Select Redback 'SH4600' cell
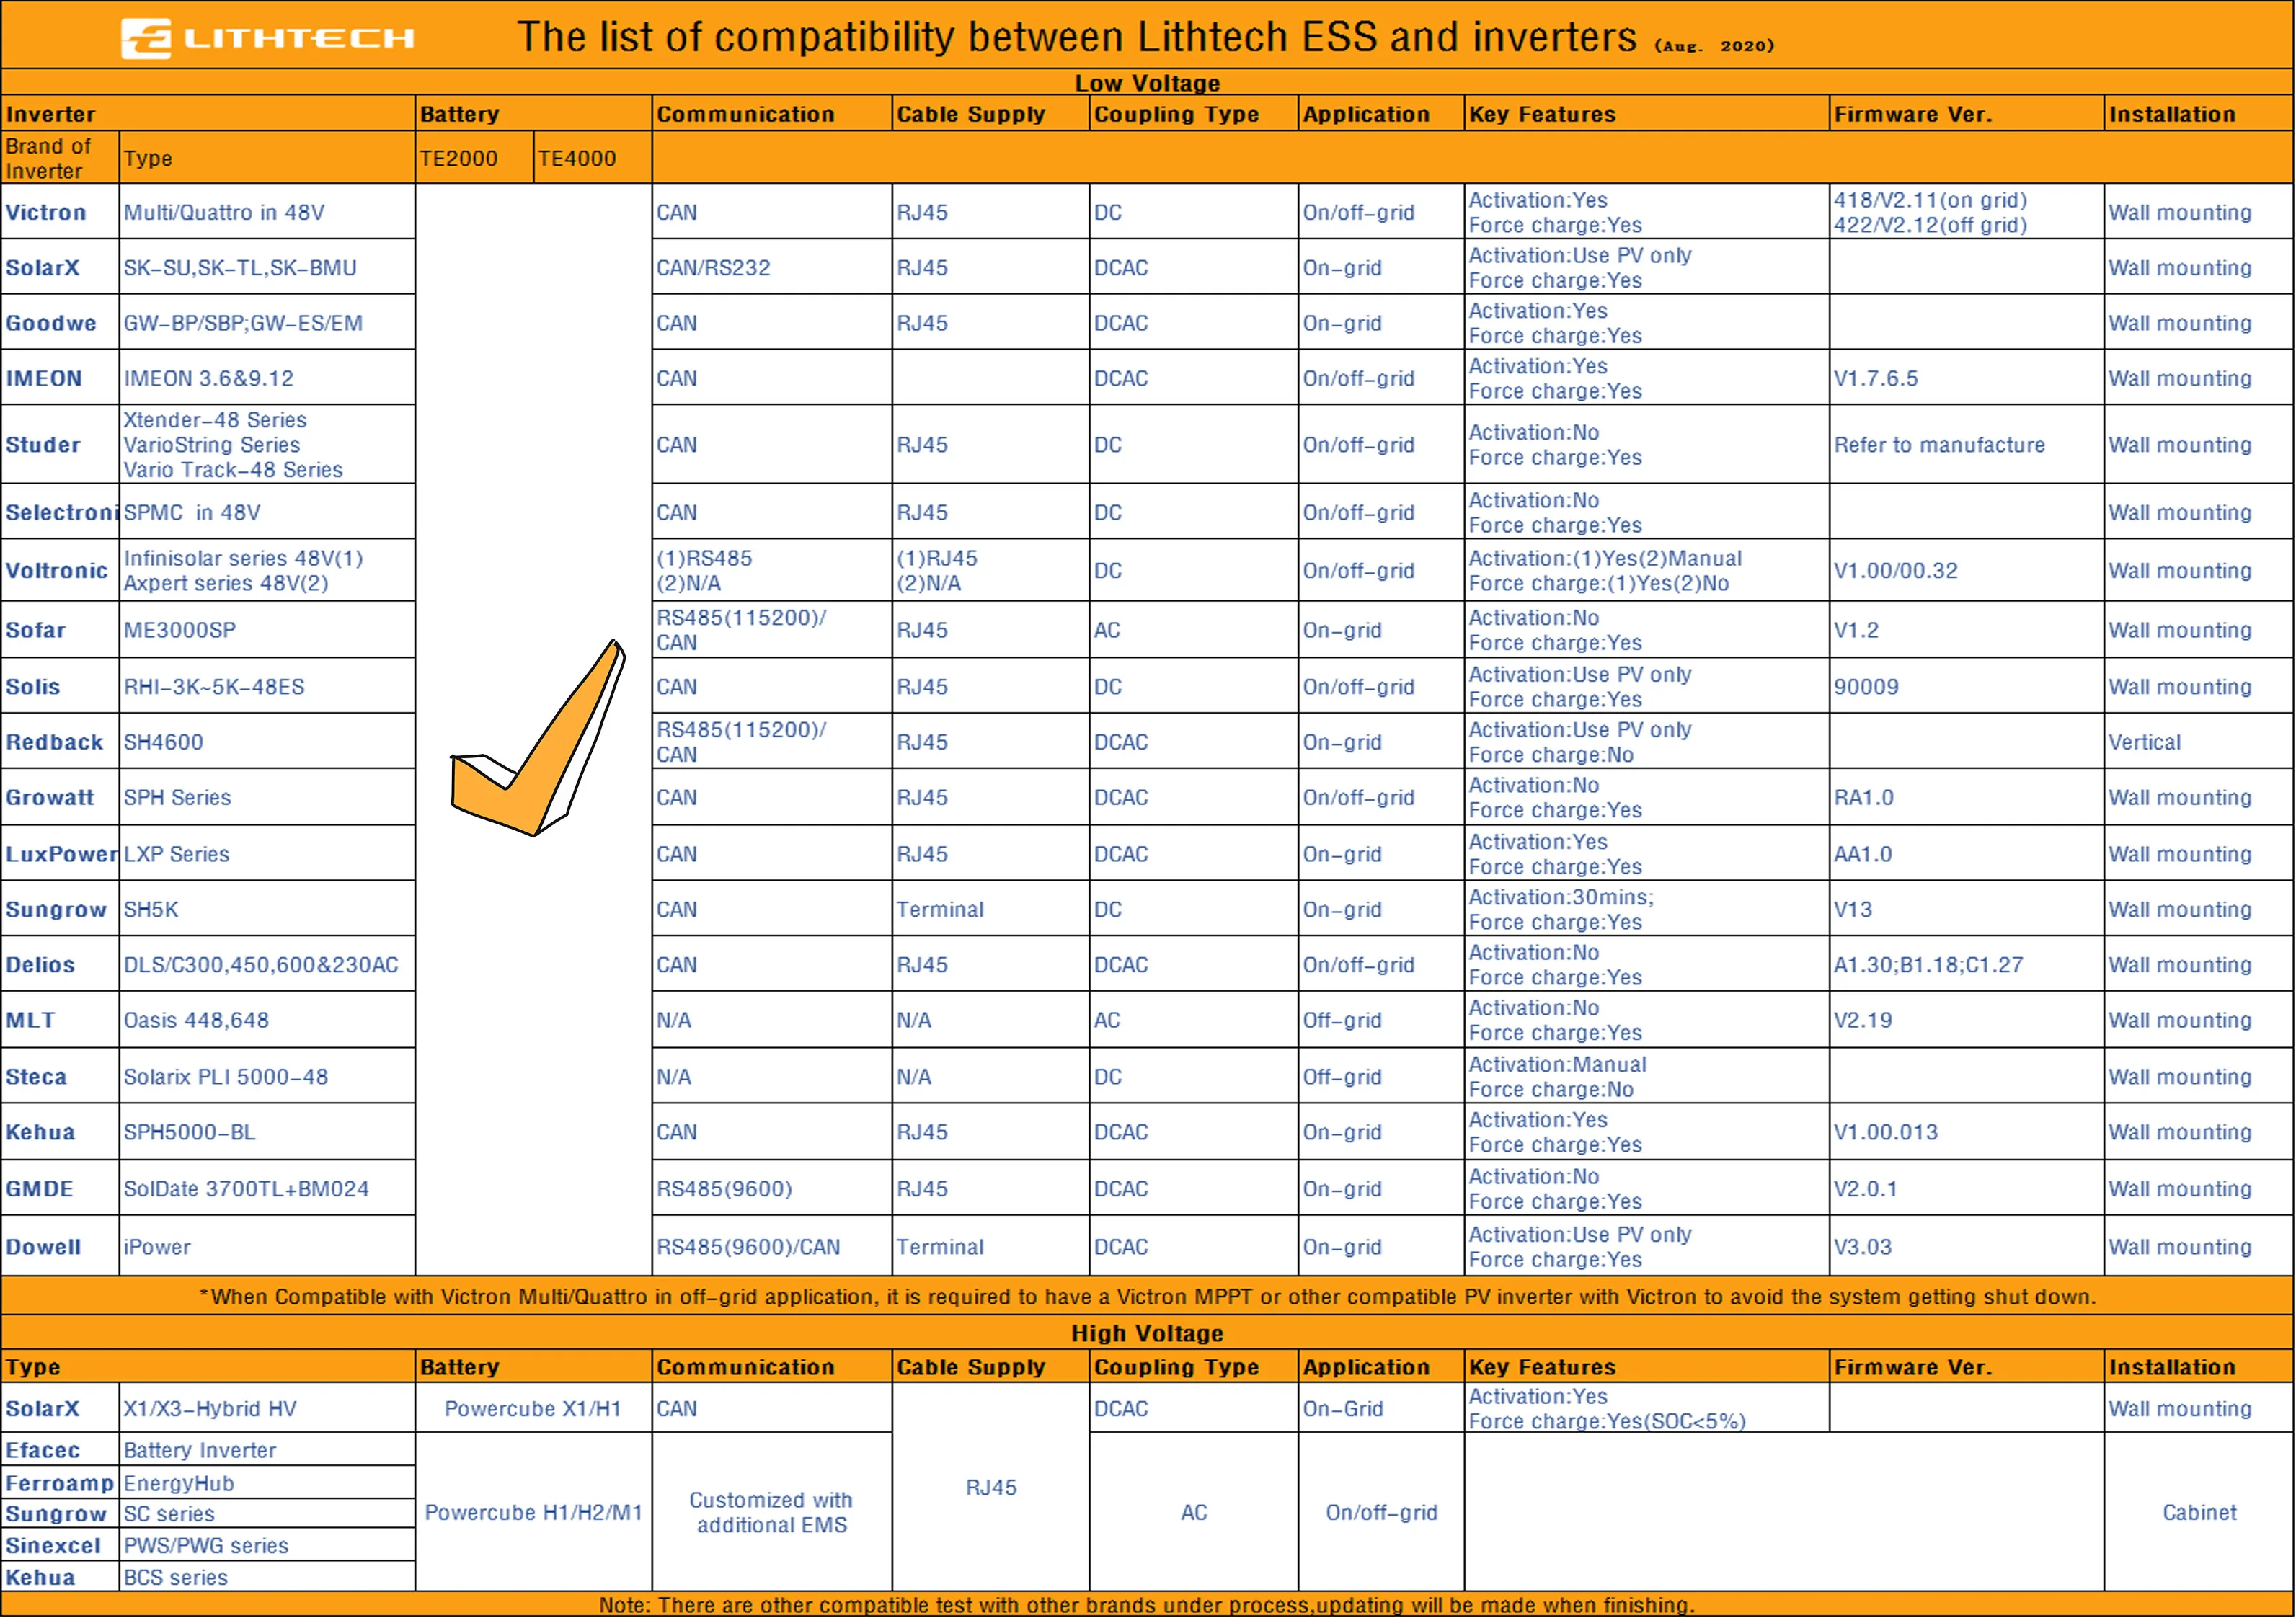 [267, 742]
